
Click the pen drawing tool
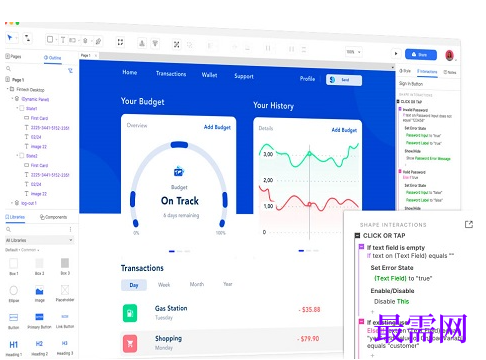click(98, 41)
